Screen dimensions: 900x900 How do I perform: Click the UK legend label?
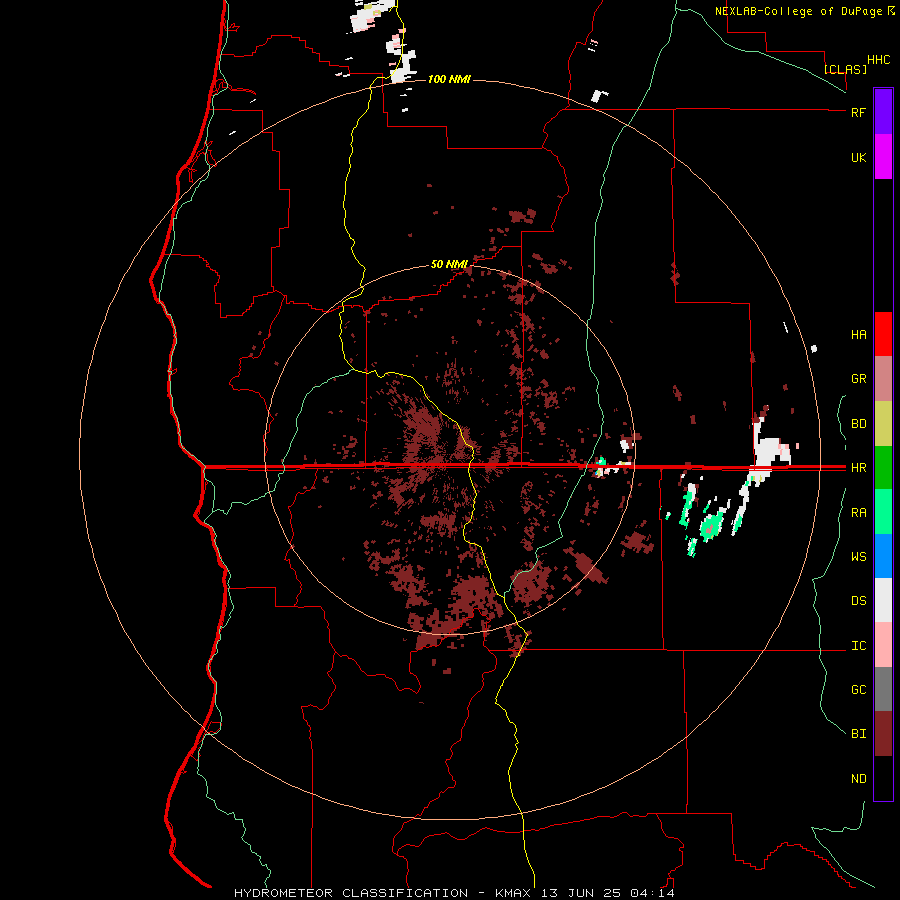[x=858, y=158]
